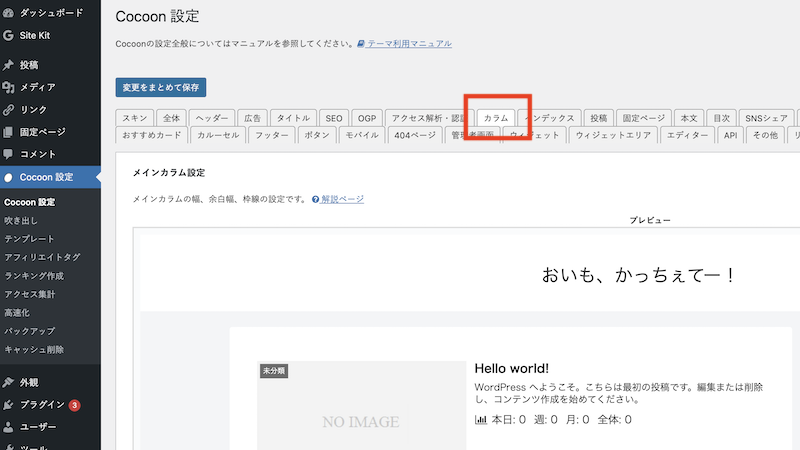
Task: Switch to SEO tab
Action: [x=334, y=118]
